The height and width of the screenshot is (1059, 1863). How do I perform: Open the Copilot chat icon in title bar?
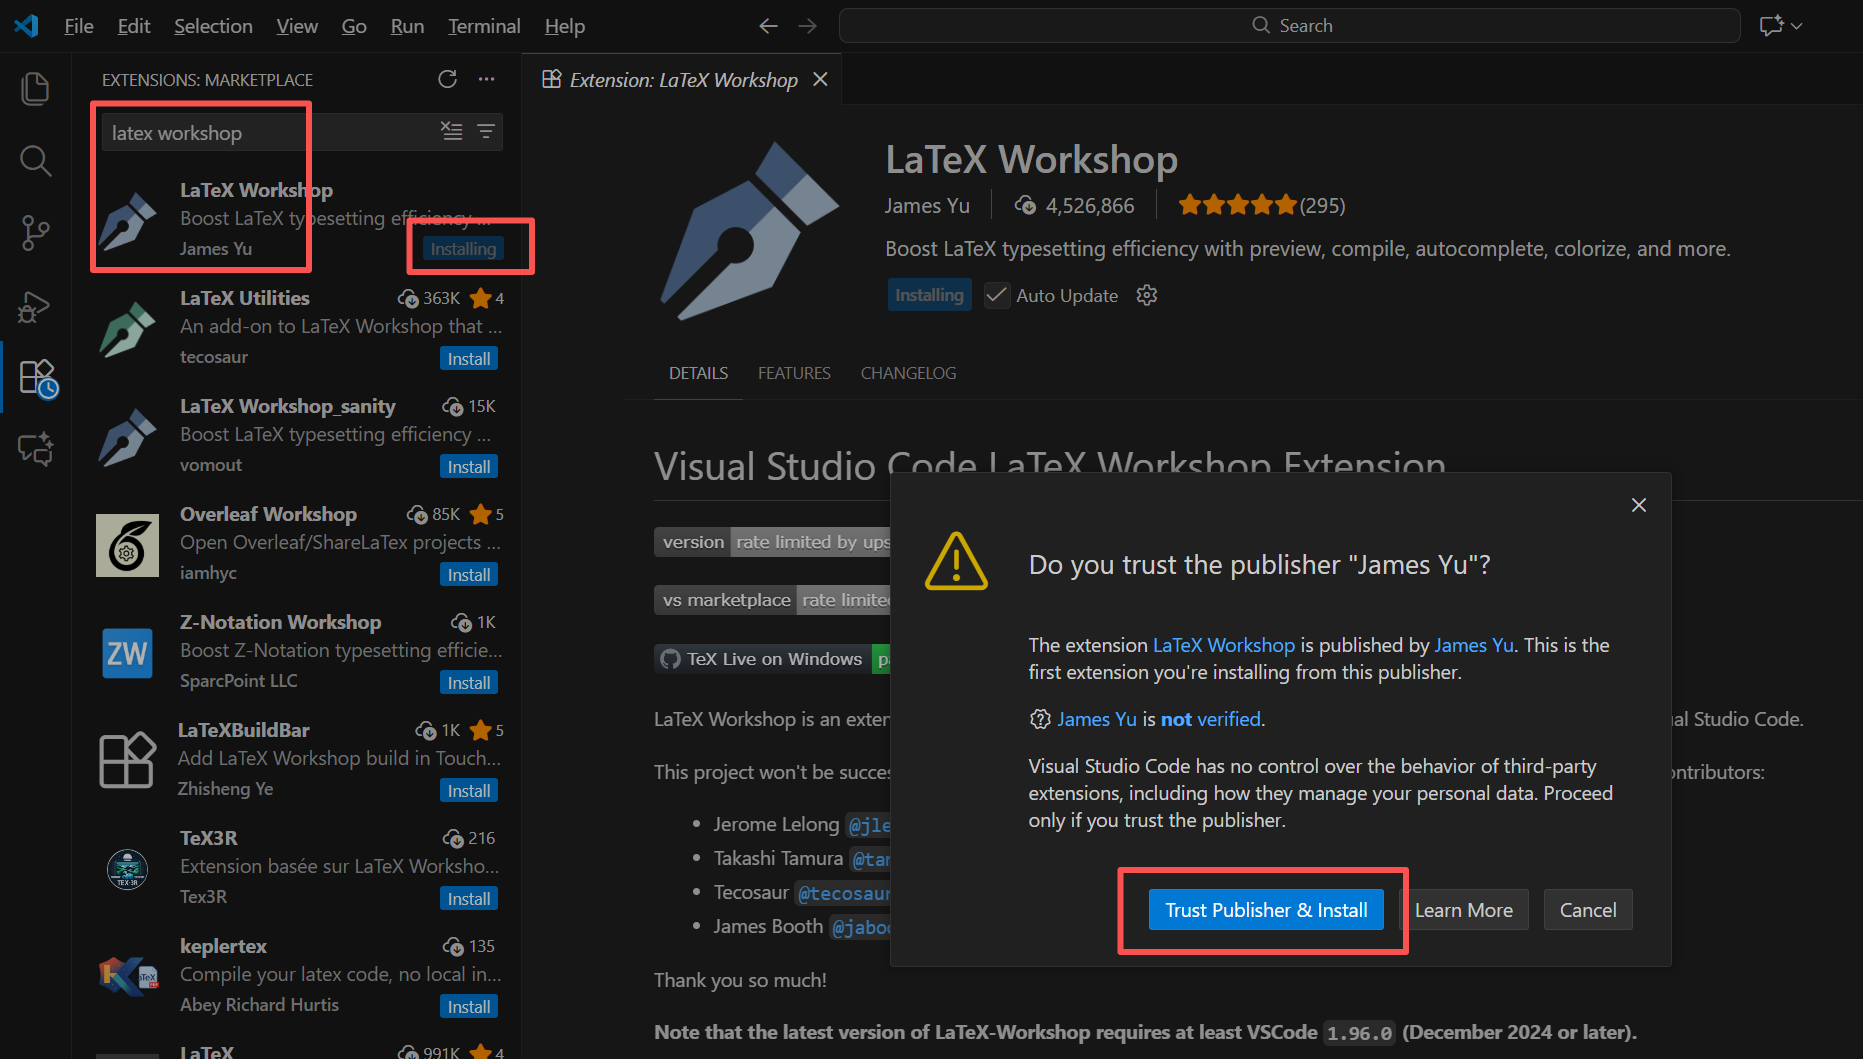[1771, 26]
